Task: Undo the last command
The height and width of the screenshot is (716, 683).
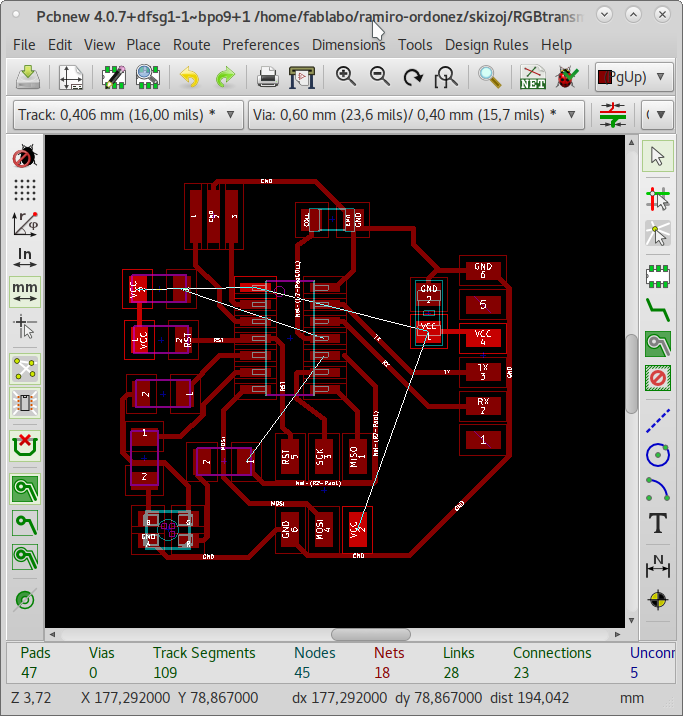Action: [x=189, y=77]
